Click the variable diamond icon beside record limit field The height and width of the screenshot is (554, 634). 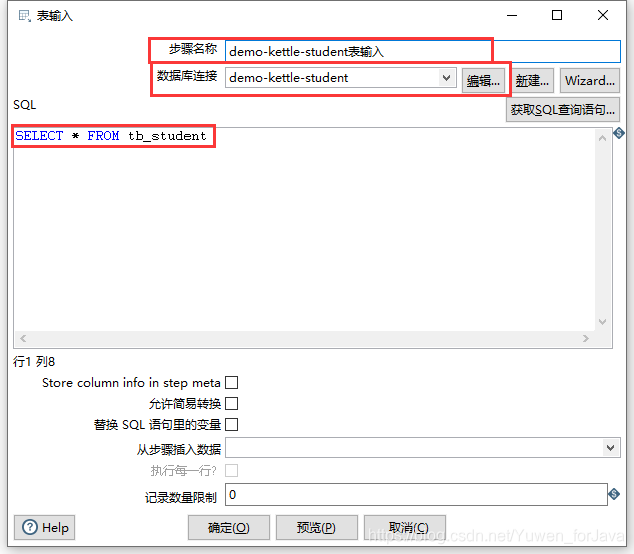pyautogui.click(x=614, y=494)
